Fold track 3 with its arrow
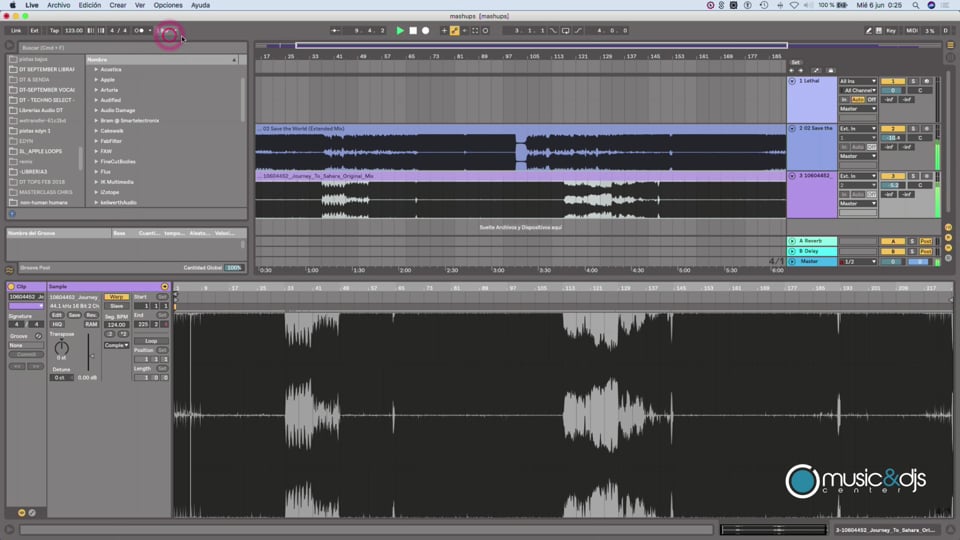The height and width of the screenshot is (540, 960). pos(792,176)
